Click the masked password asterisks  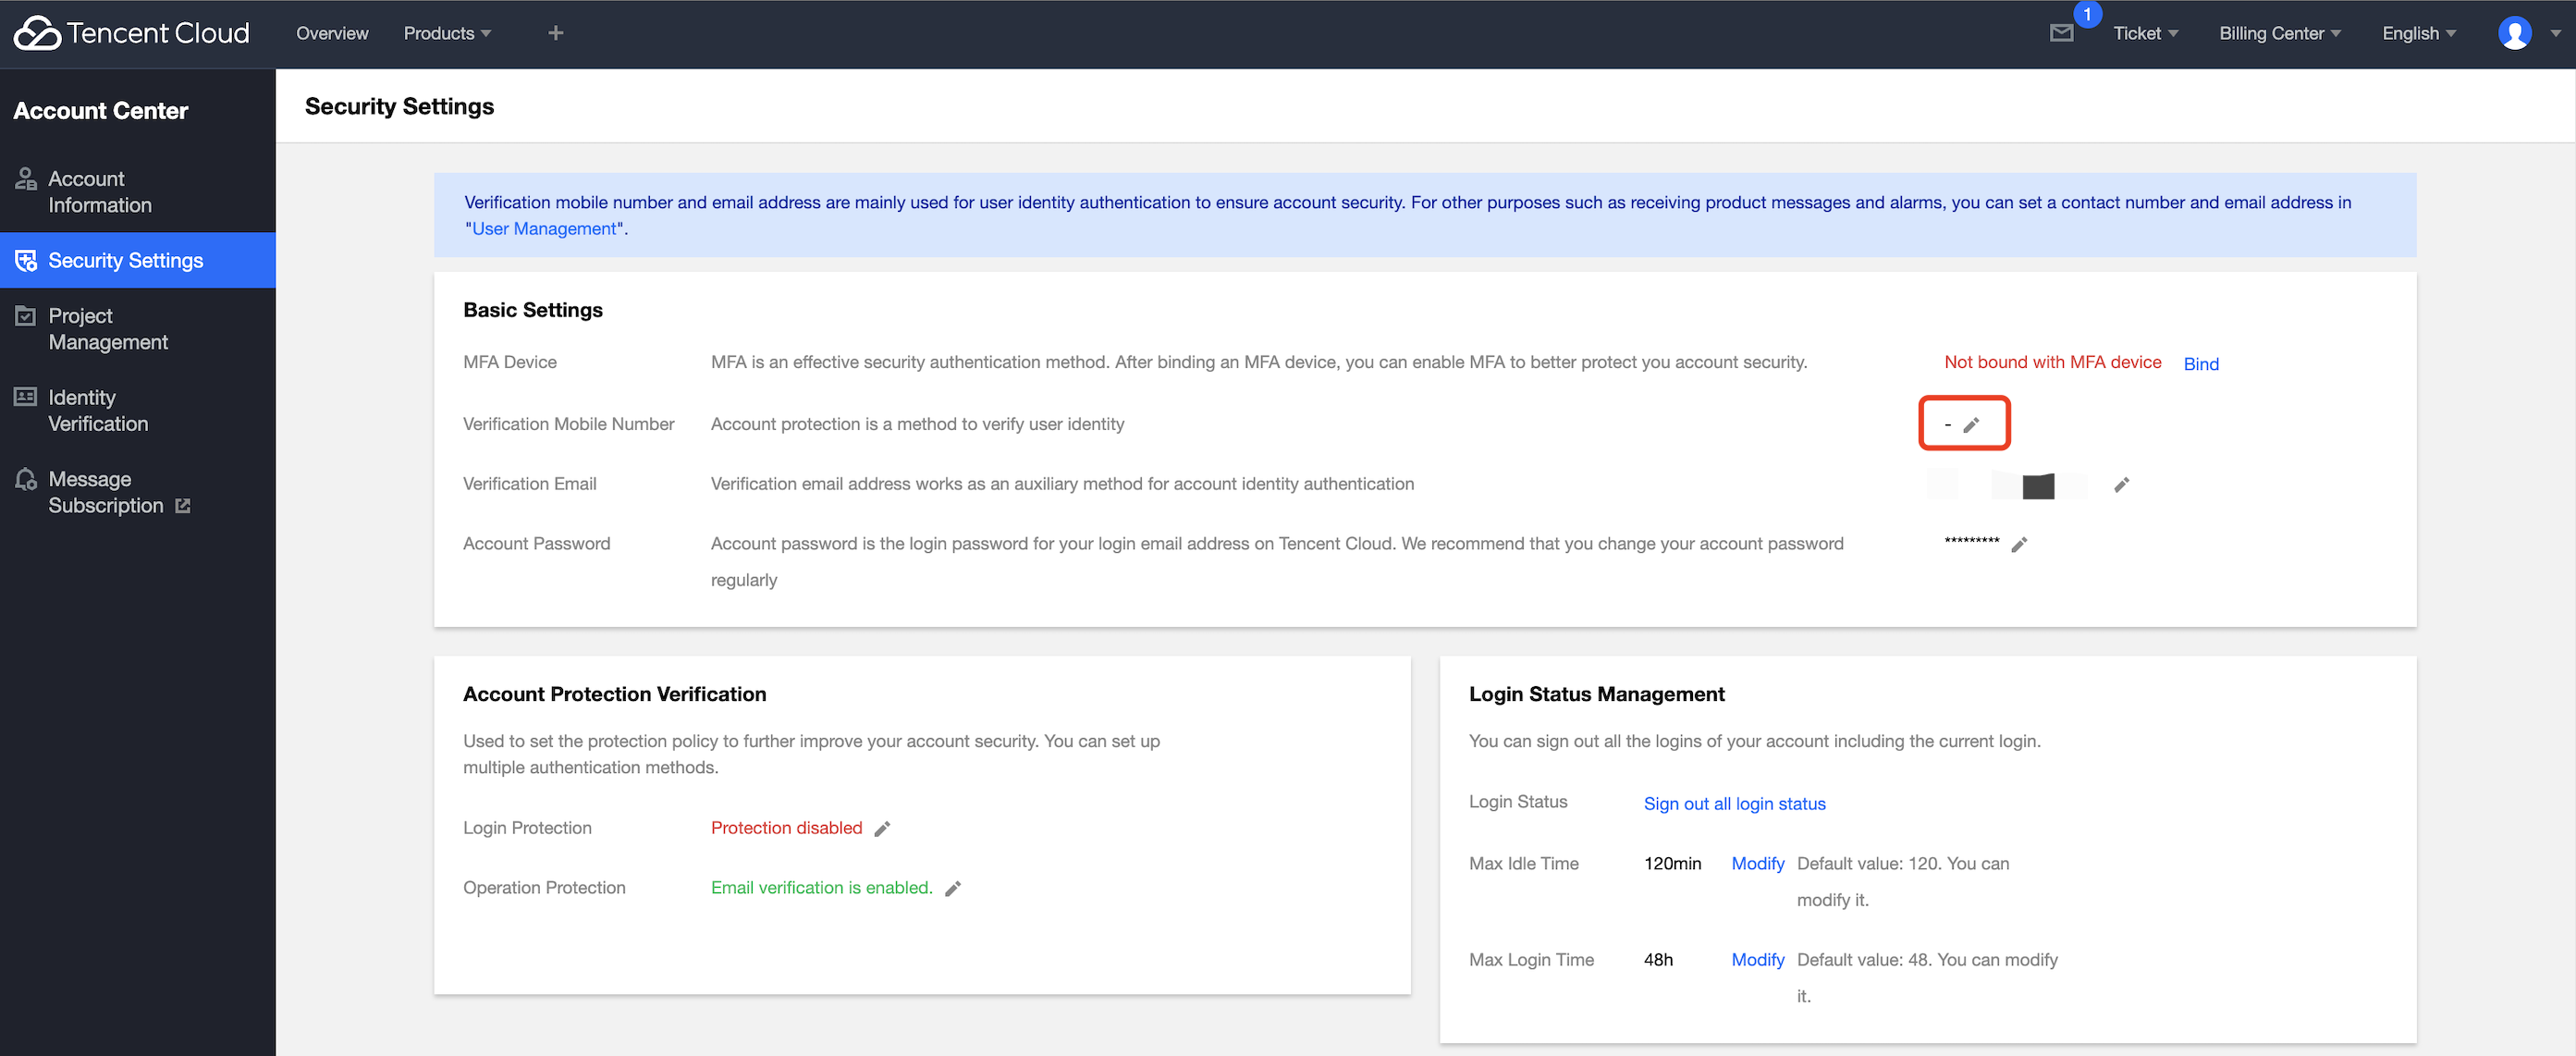coord(1971,542)
